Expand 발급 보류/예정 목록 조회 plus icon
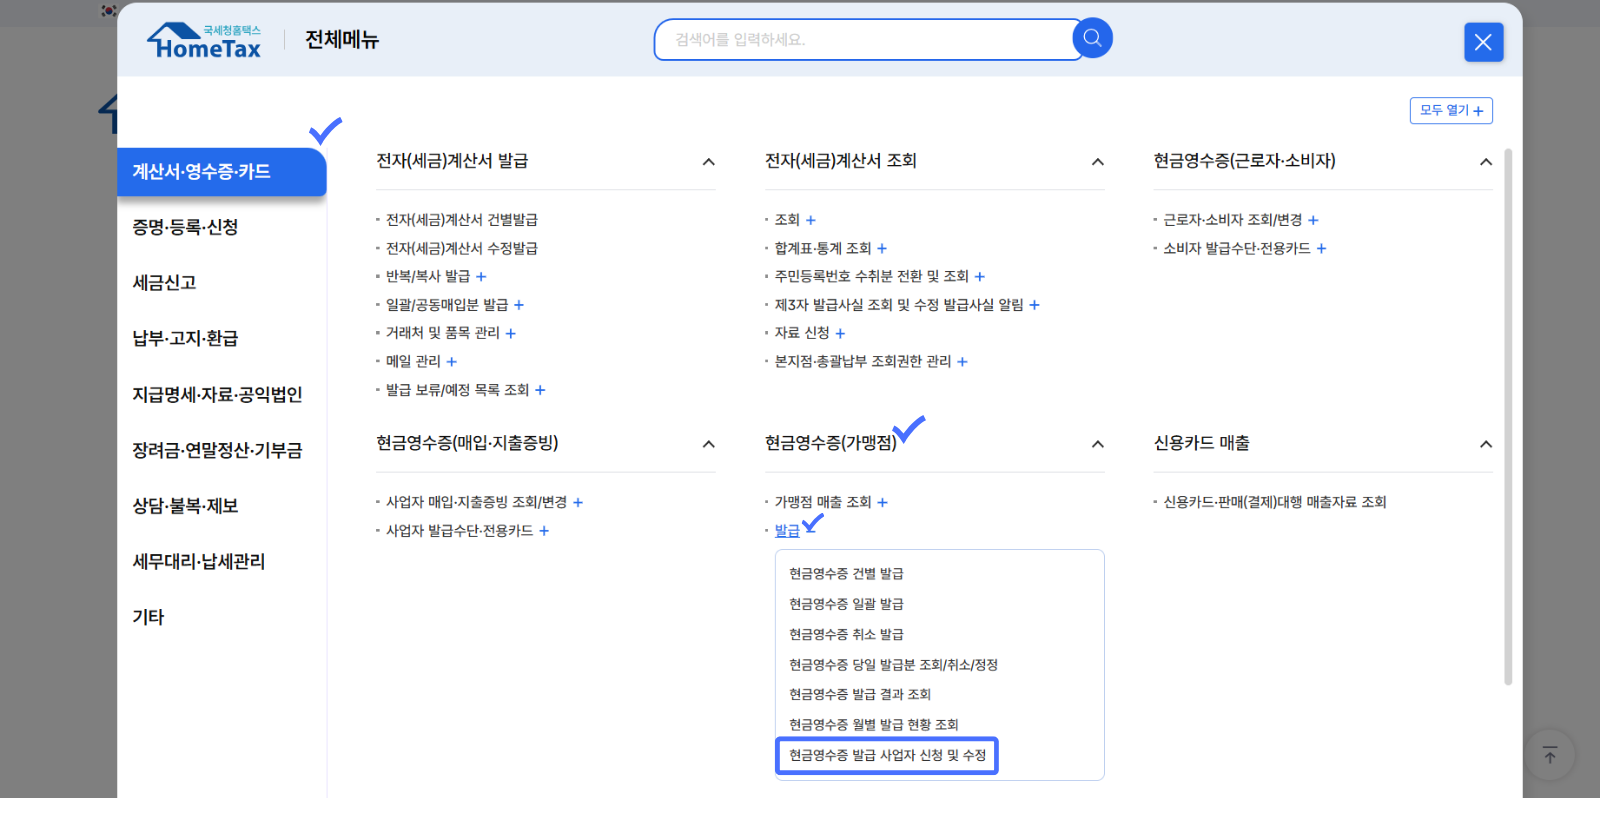 click(x=540, y=390)
